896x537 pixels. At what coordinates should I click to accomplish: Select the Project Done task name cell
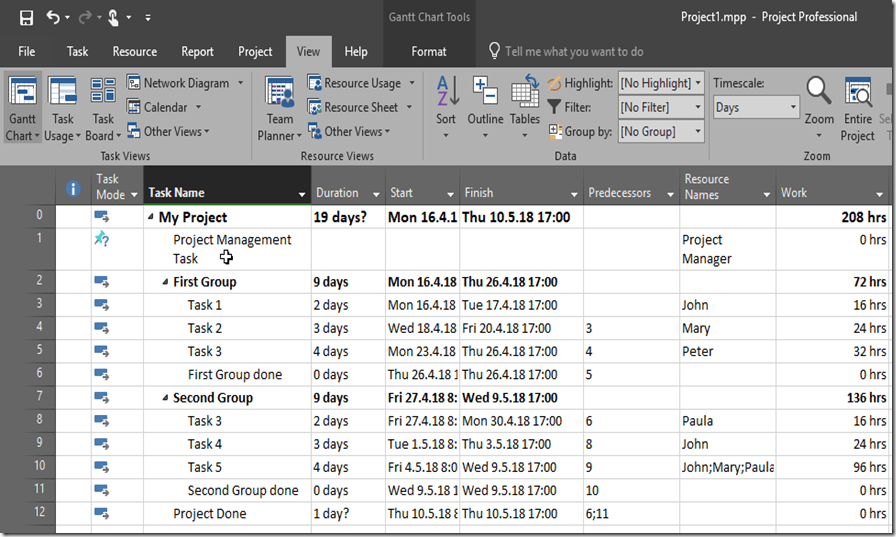[210, 514]
